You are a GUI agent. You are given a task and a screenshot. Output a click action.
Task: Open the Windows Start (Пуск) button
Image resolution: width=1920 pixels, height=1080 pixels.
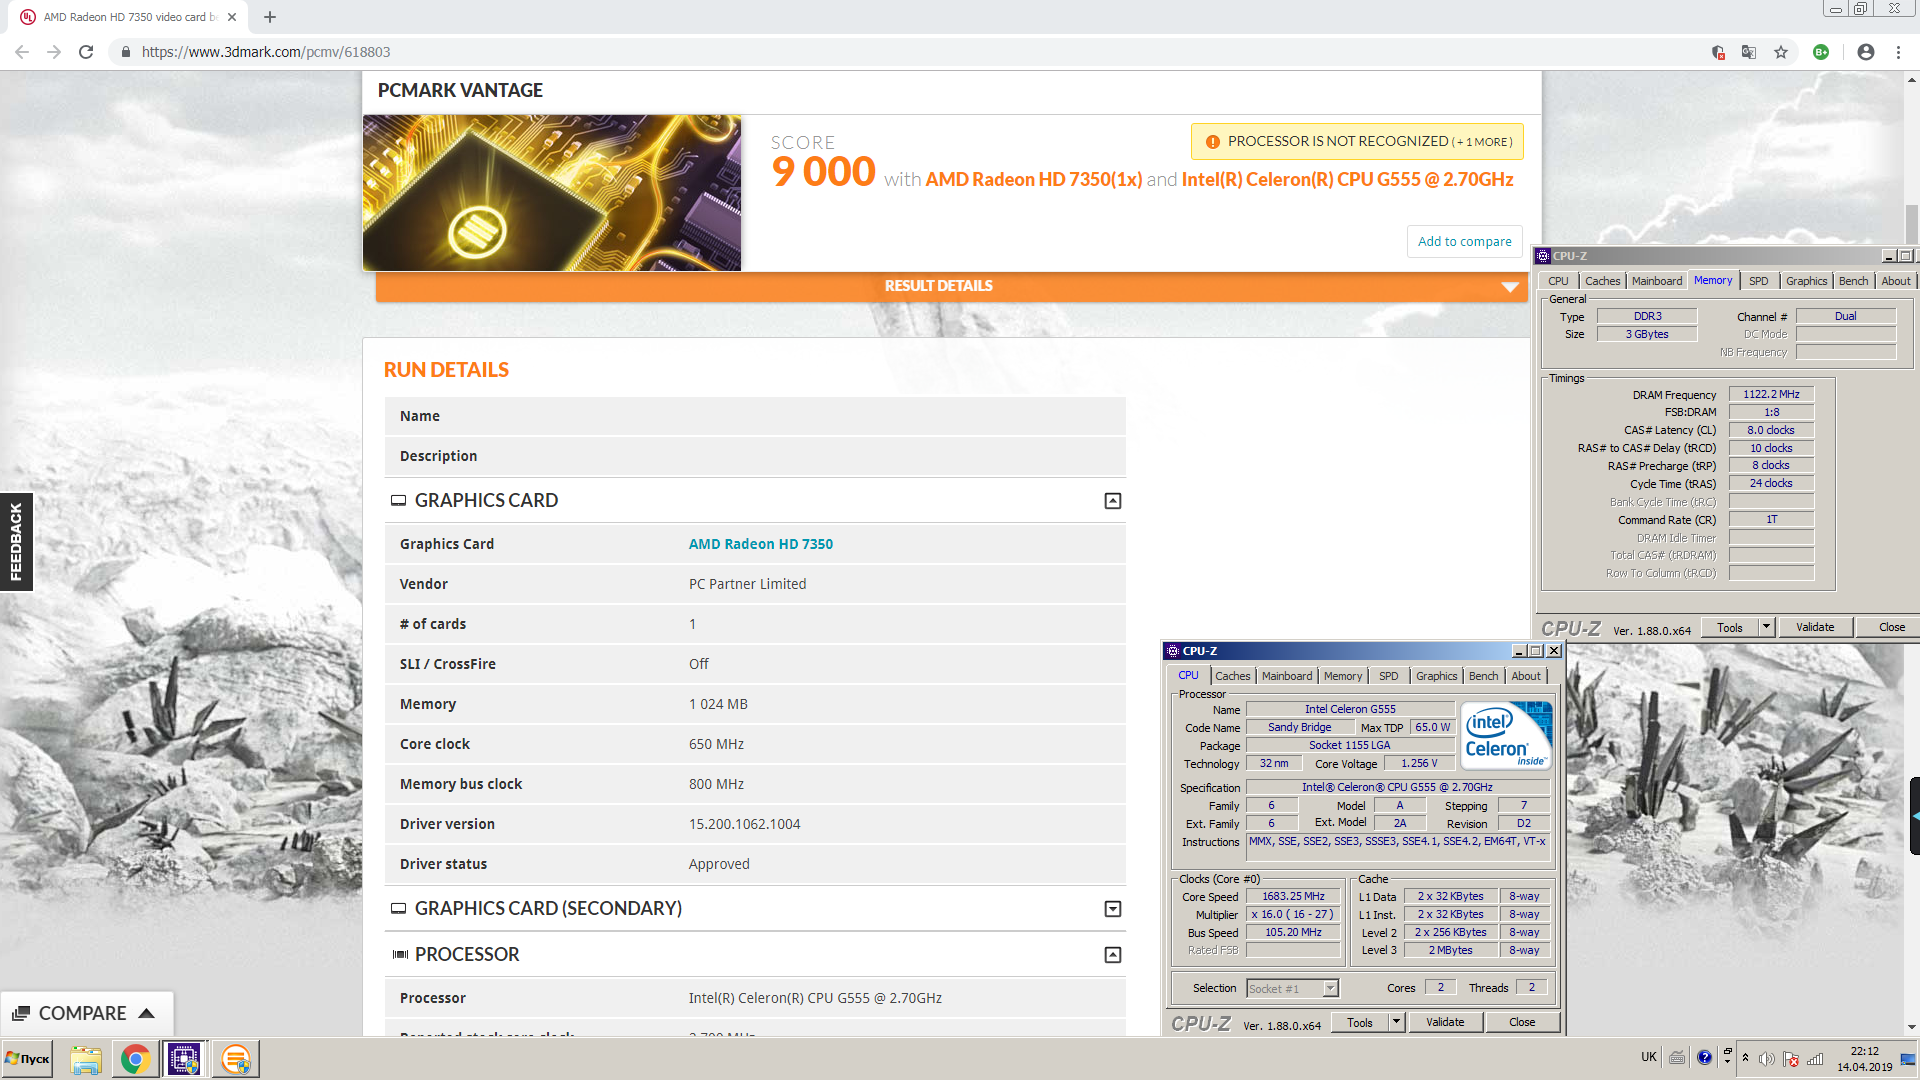28,1059
